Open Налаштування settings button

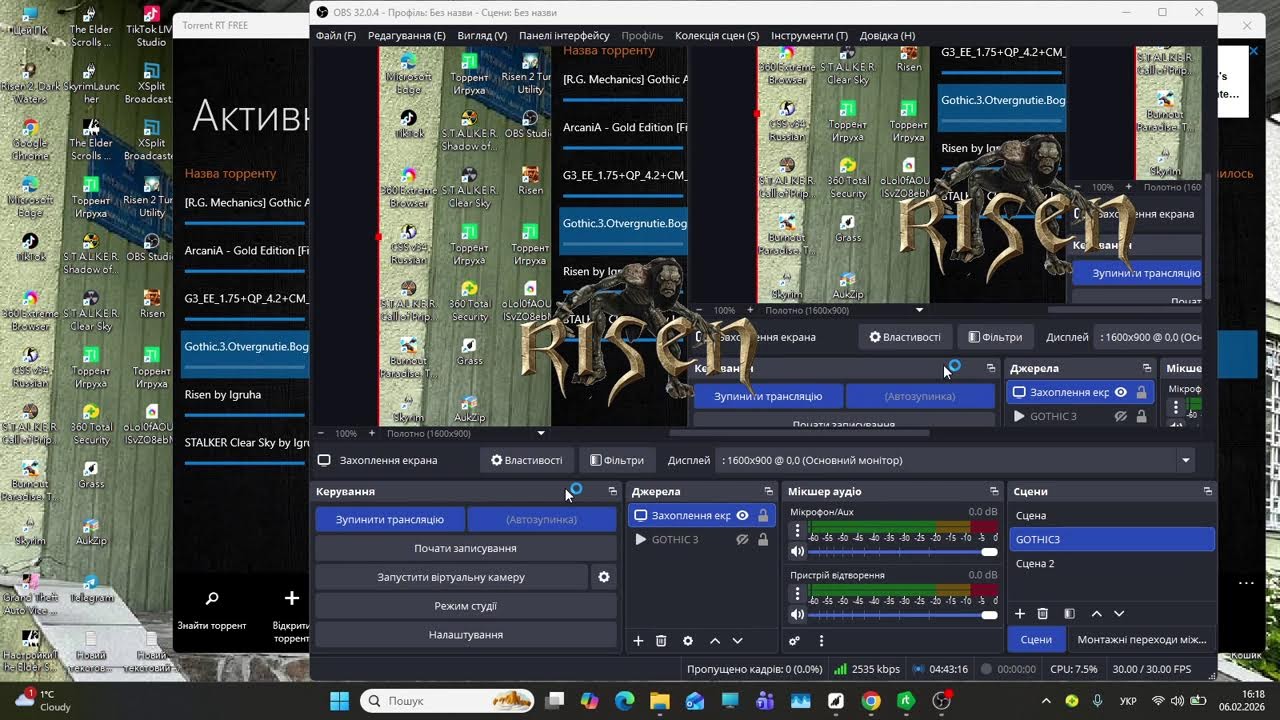click(x=466, y=635)
